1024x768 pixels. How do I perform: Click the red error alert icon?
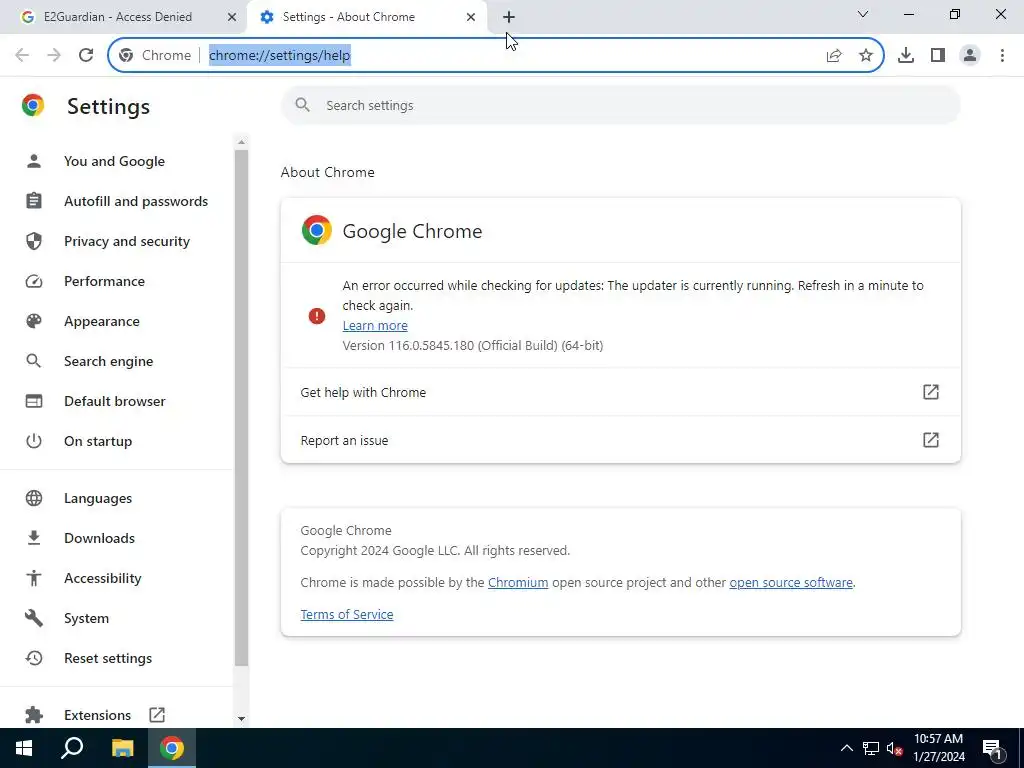[317, 316]
